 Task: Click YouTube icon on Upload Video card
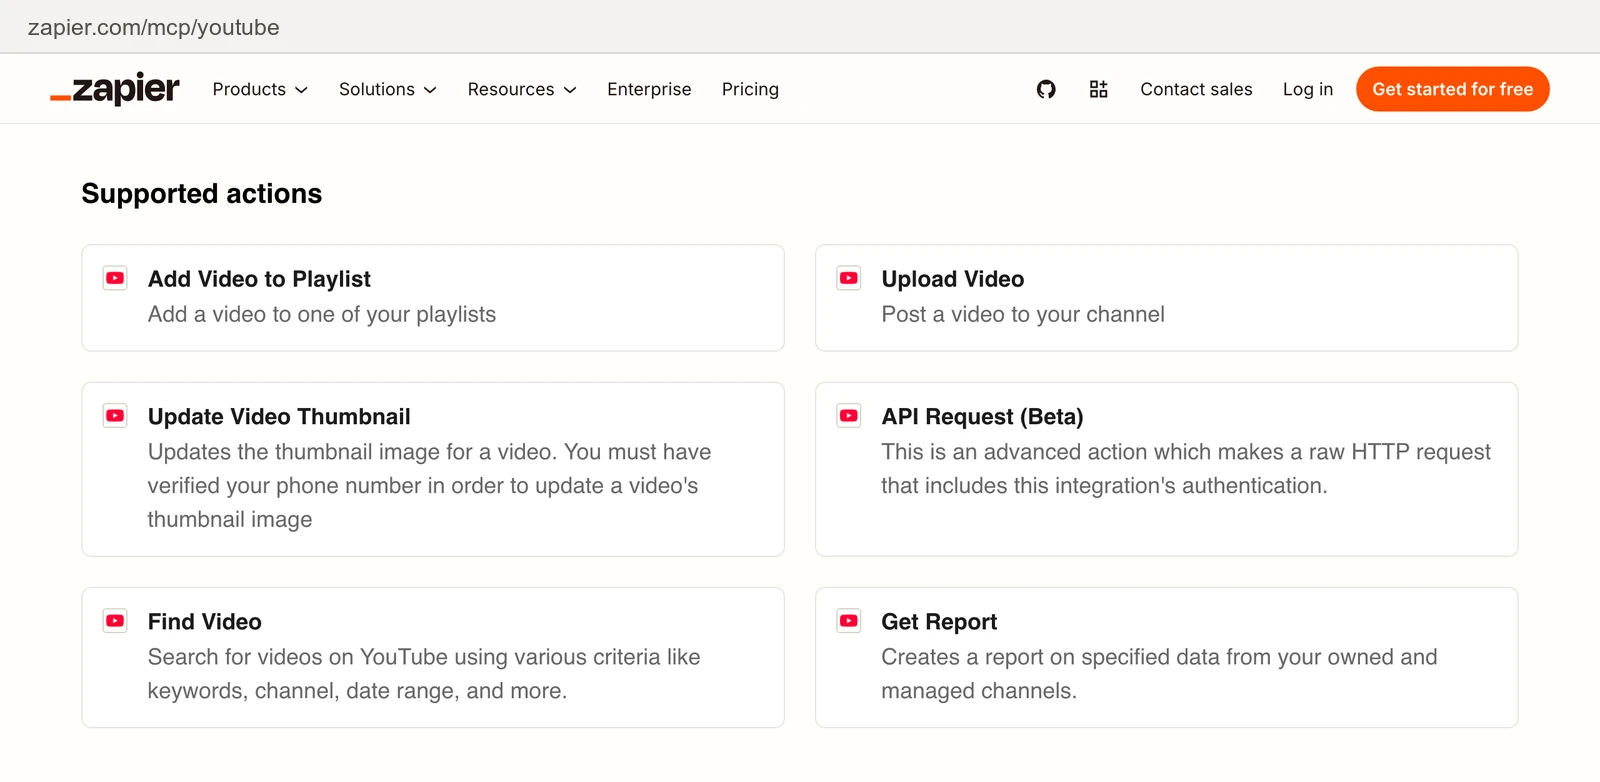click(x=849, y=278)
